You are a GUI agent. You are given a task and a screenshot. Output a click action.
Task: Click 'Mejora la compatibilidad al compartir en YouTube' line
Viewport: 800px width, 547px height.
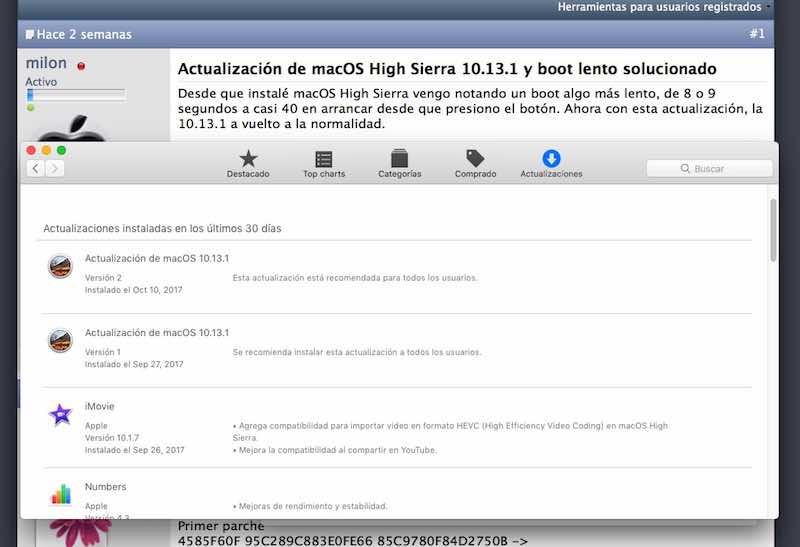335,450
